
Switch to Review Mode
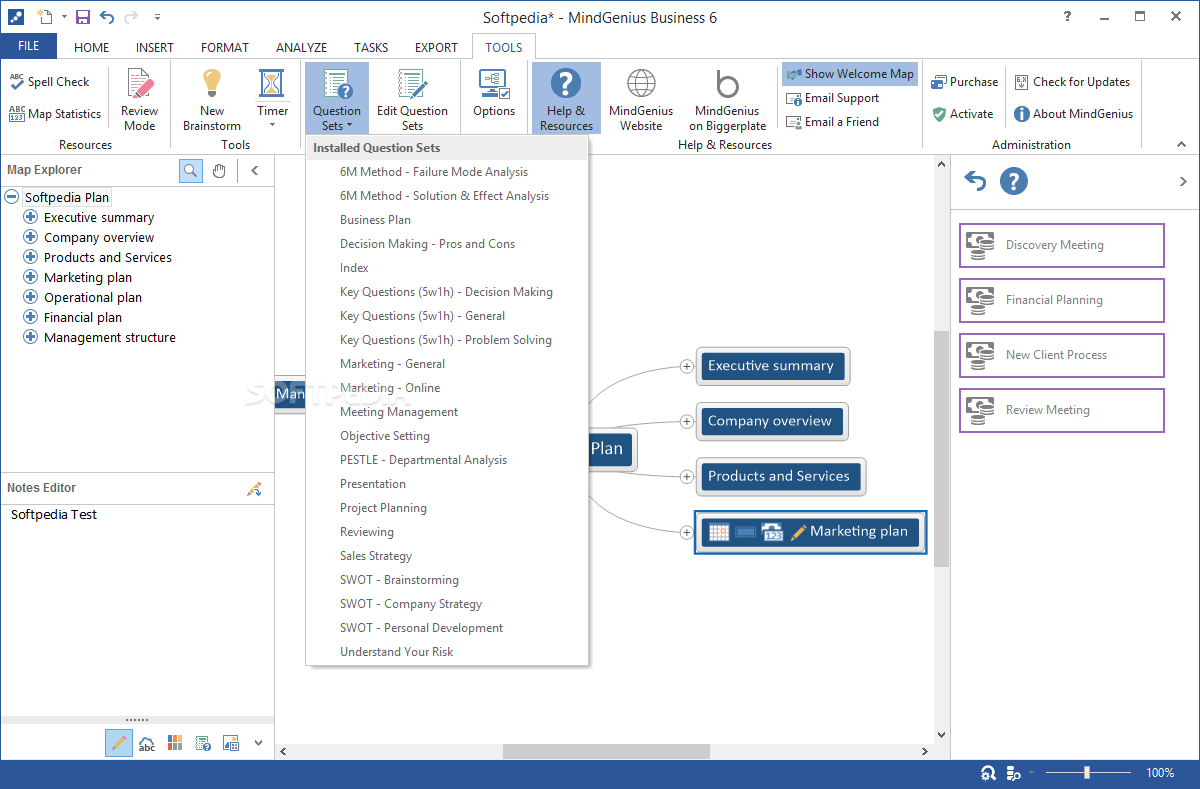point(139,100)
